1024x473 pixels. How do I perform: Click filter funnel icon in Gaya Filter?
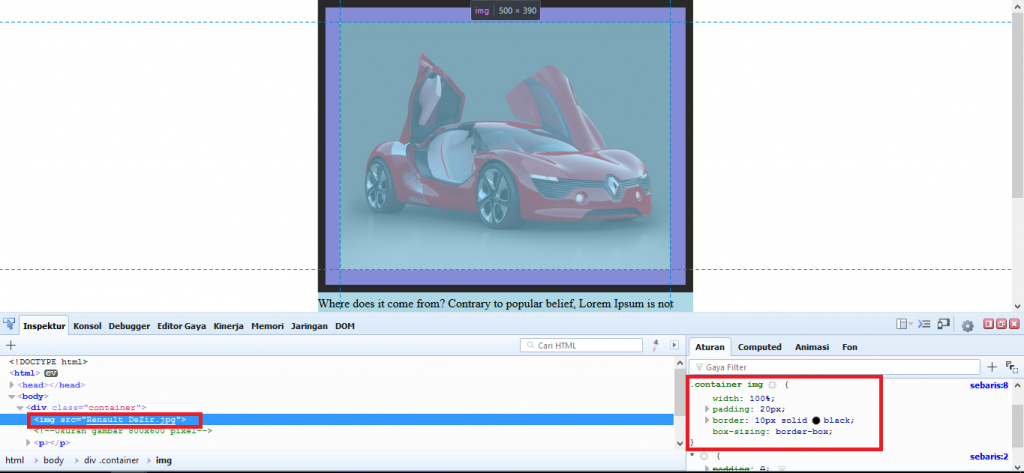(699, 367)
